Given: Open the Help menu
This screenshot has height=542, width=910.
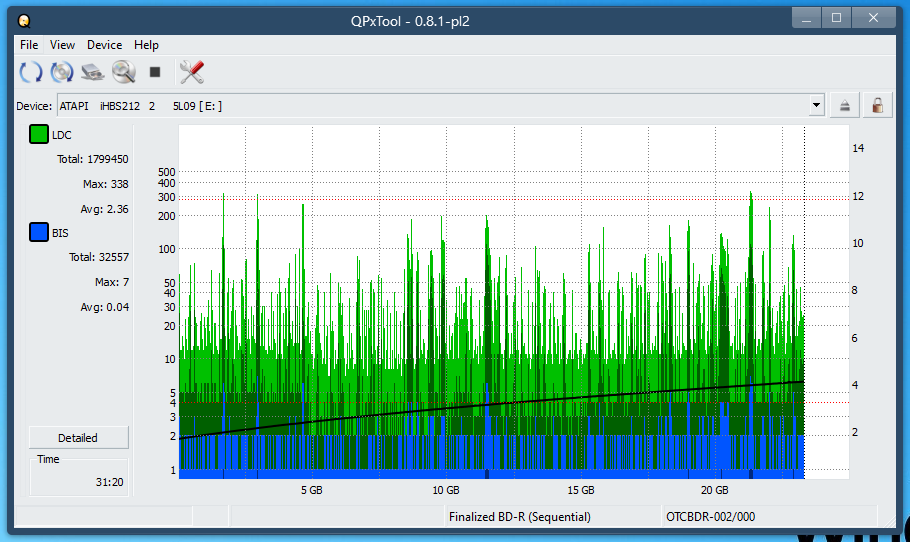Looking at the screenshot, I should [x=146, y=45].
